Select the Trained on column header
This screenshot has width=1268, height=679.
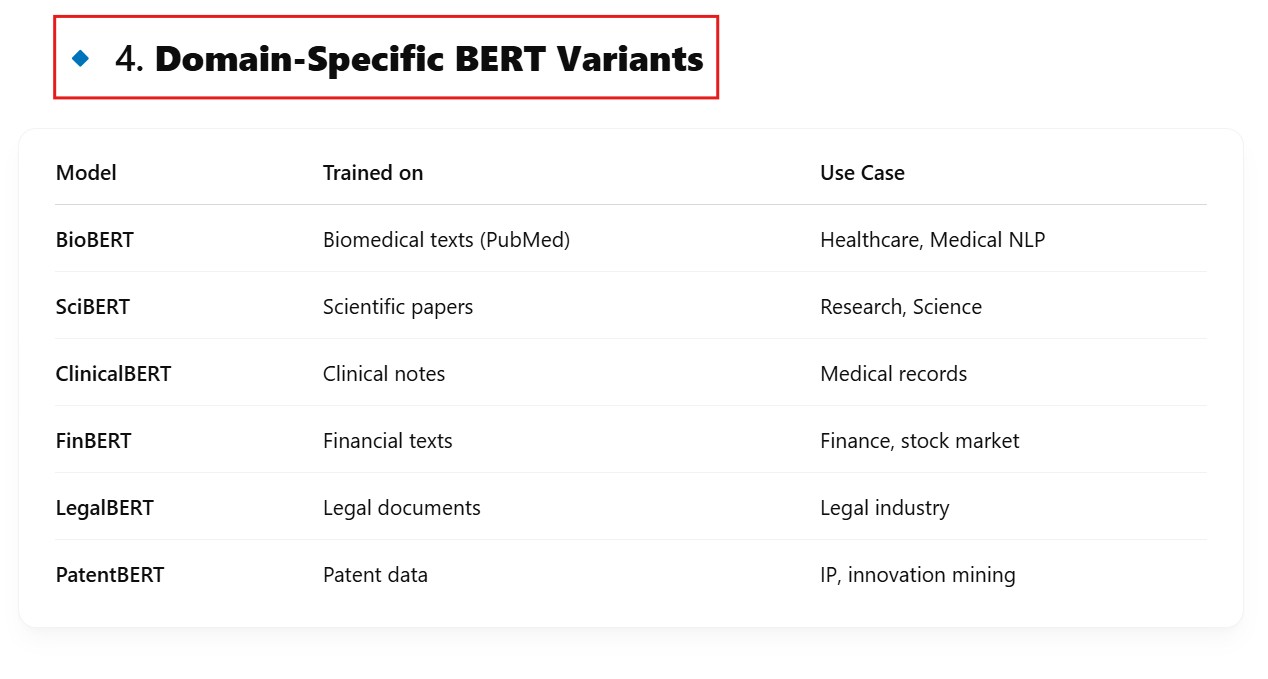[x=373, y=173]
